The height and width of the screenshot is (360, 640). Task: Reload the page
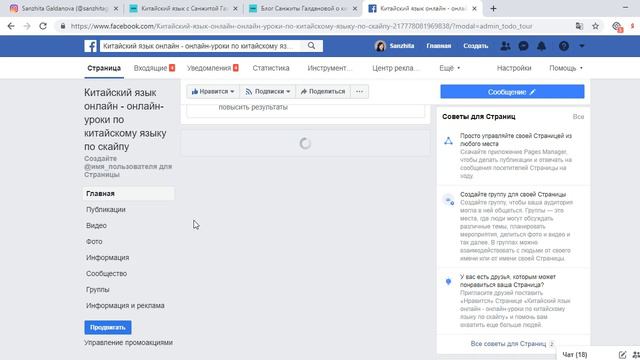point(43,26)
